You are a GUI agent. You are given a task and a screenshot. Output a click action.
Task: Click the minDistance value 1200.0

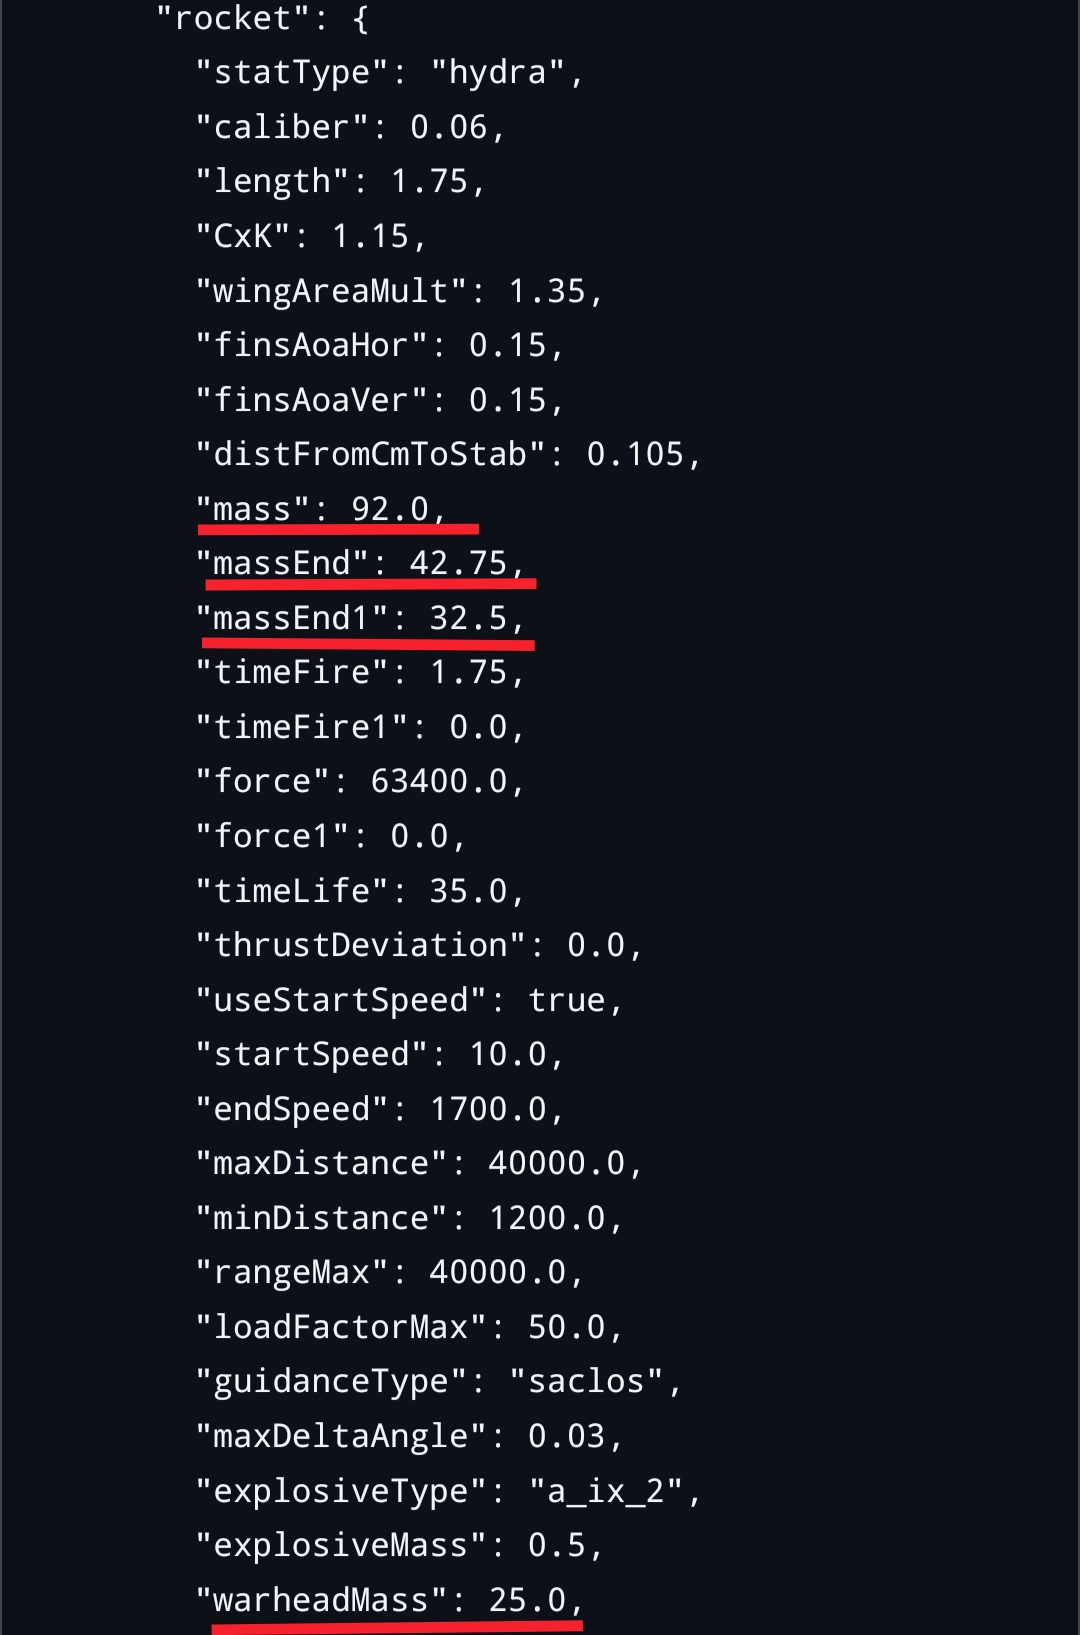pos(547,1219)
